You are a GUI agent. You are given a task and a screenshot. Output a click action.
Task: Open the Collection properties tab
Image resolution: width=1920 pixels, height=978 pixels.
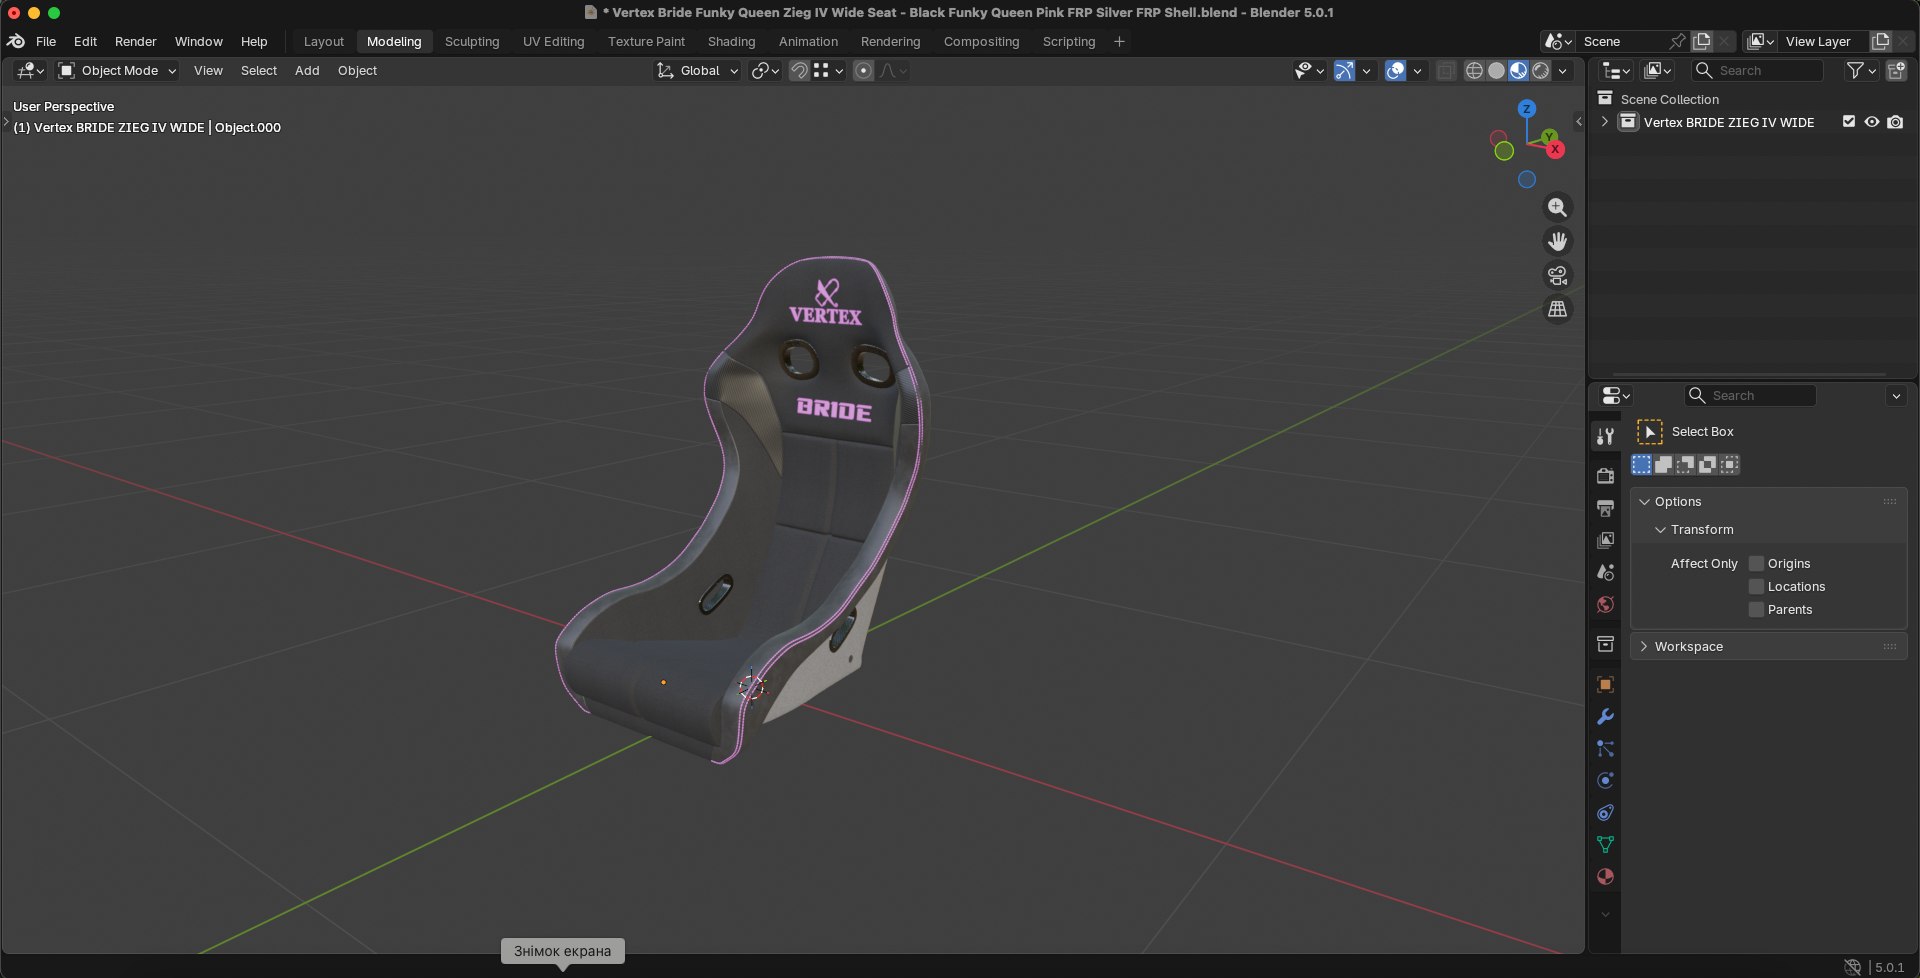(x=1605, y=644)
